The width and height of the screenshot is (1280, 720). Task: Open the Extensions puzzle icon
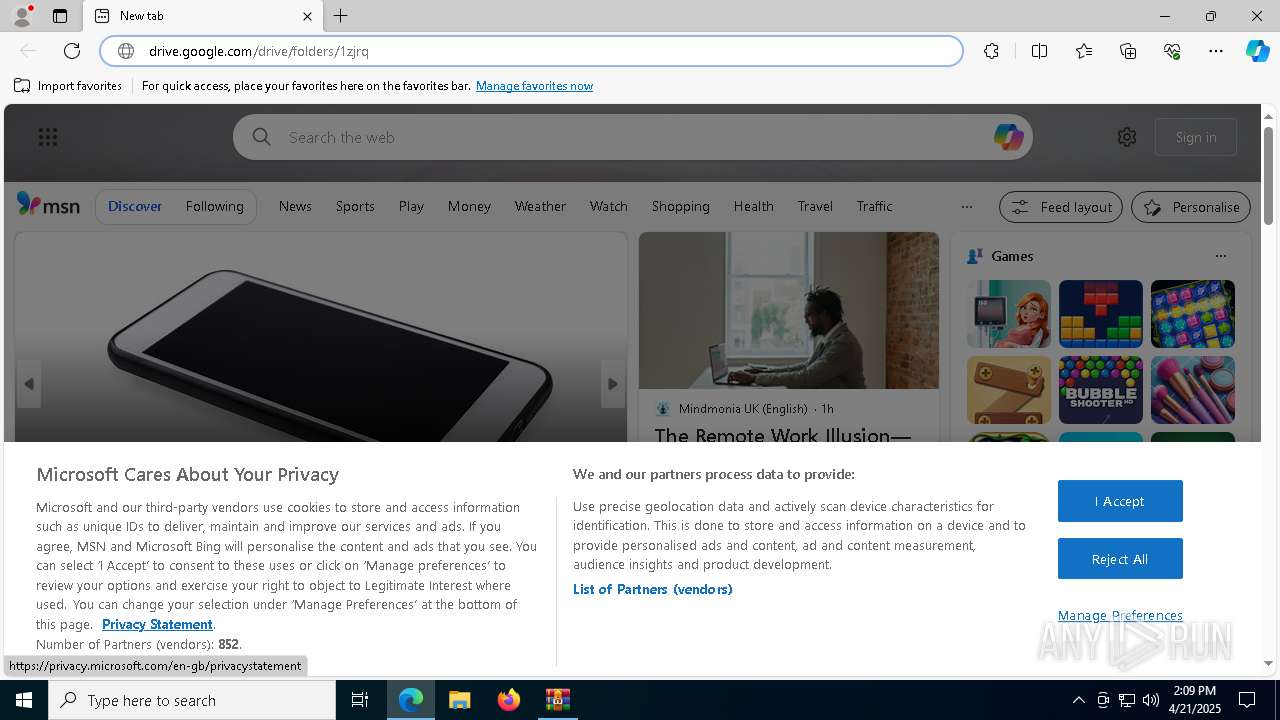pos(991,51)
